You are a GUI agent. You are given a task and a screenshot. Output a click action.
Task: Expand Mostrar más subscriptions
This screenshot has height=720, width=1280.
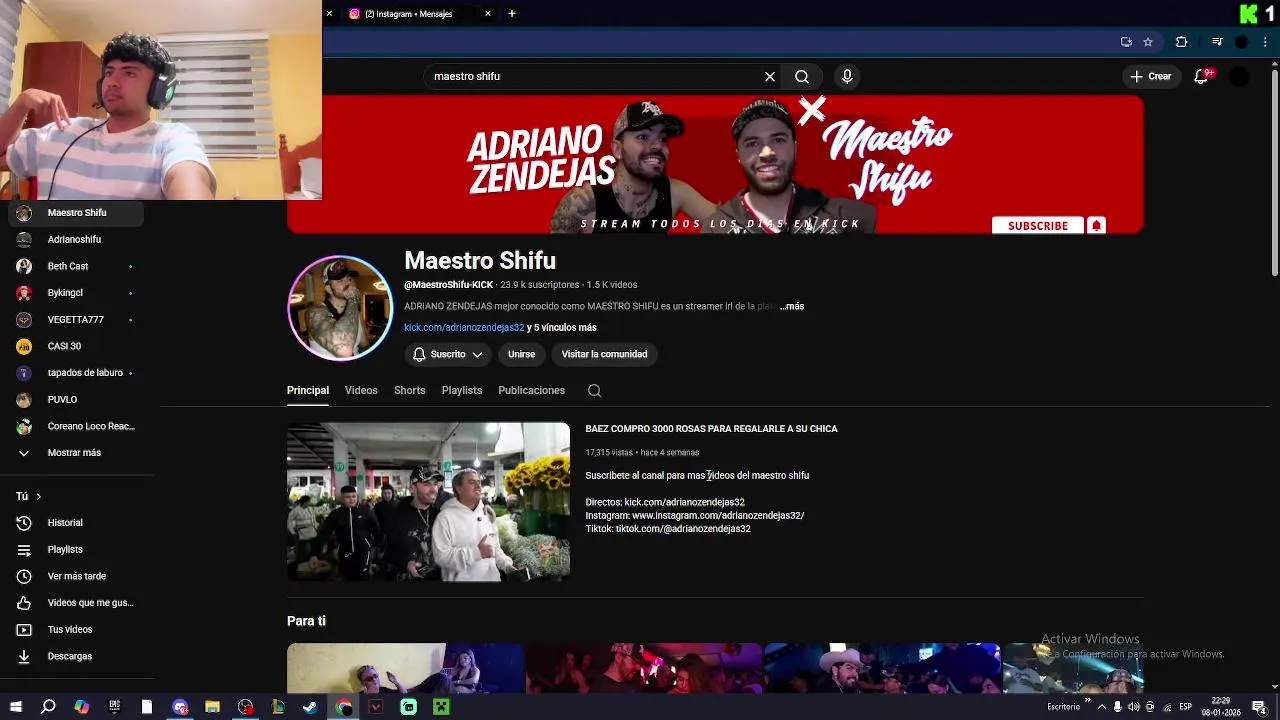click(72, 453)
